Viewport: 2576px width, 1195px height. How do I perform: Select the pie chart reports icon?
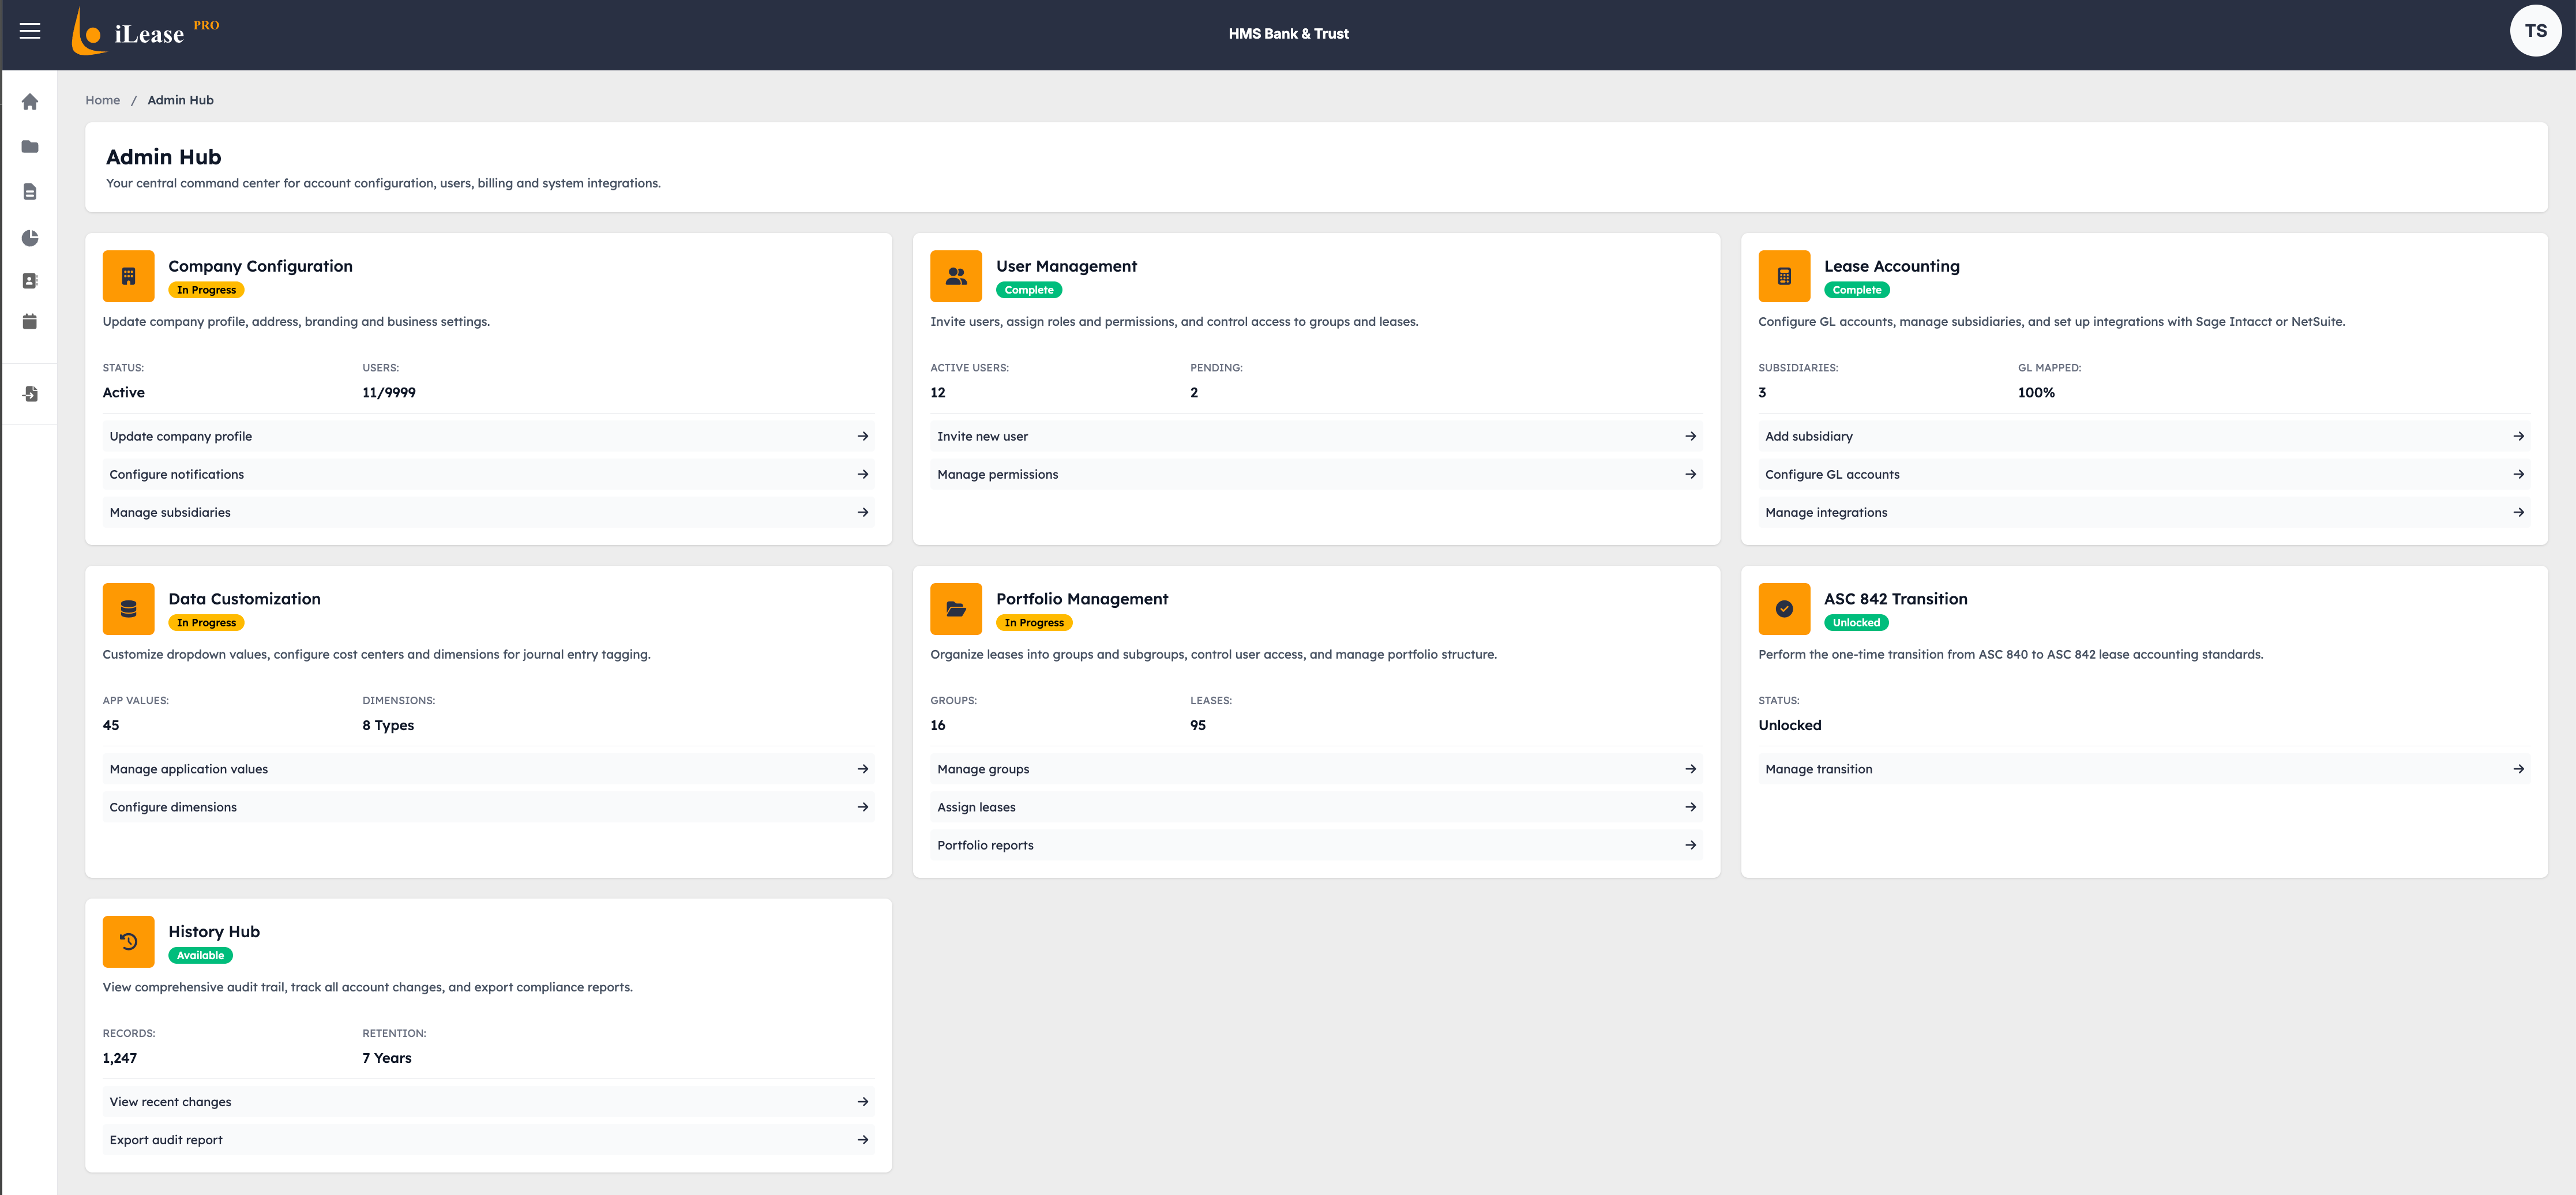tap(30, 238)
